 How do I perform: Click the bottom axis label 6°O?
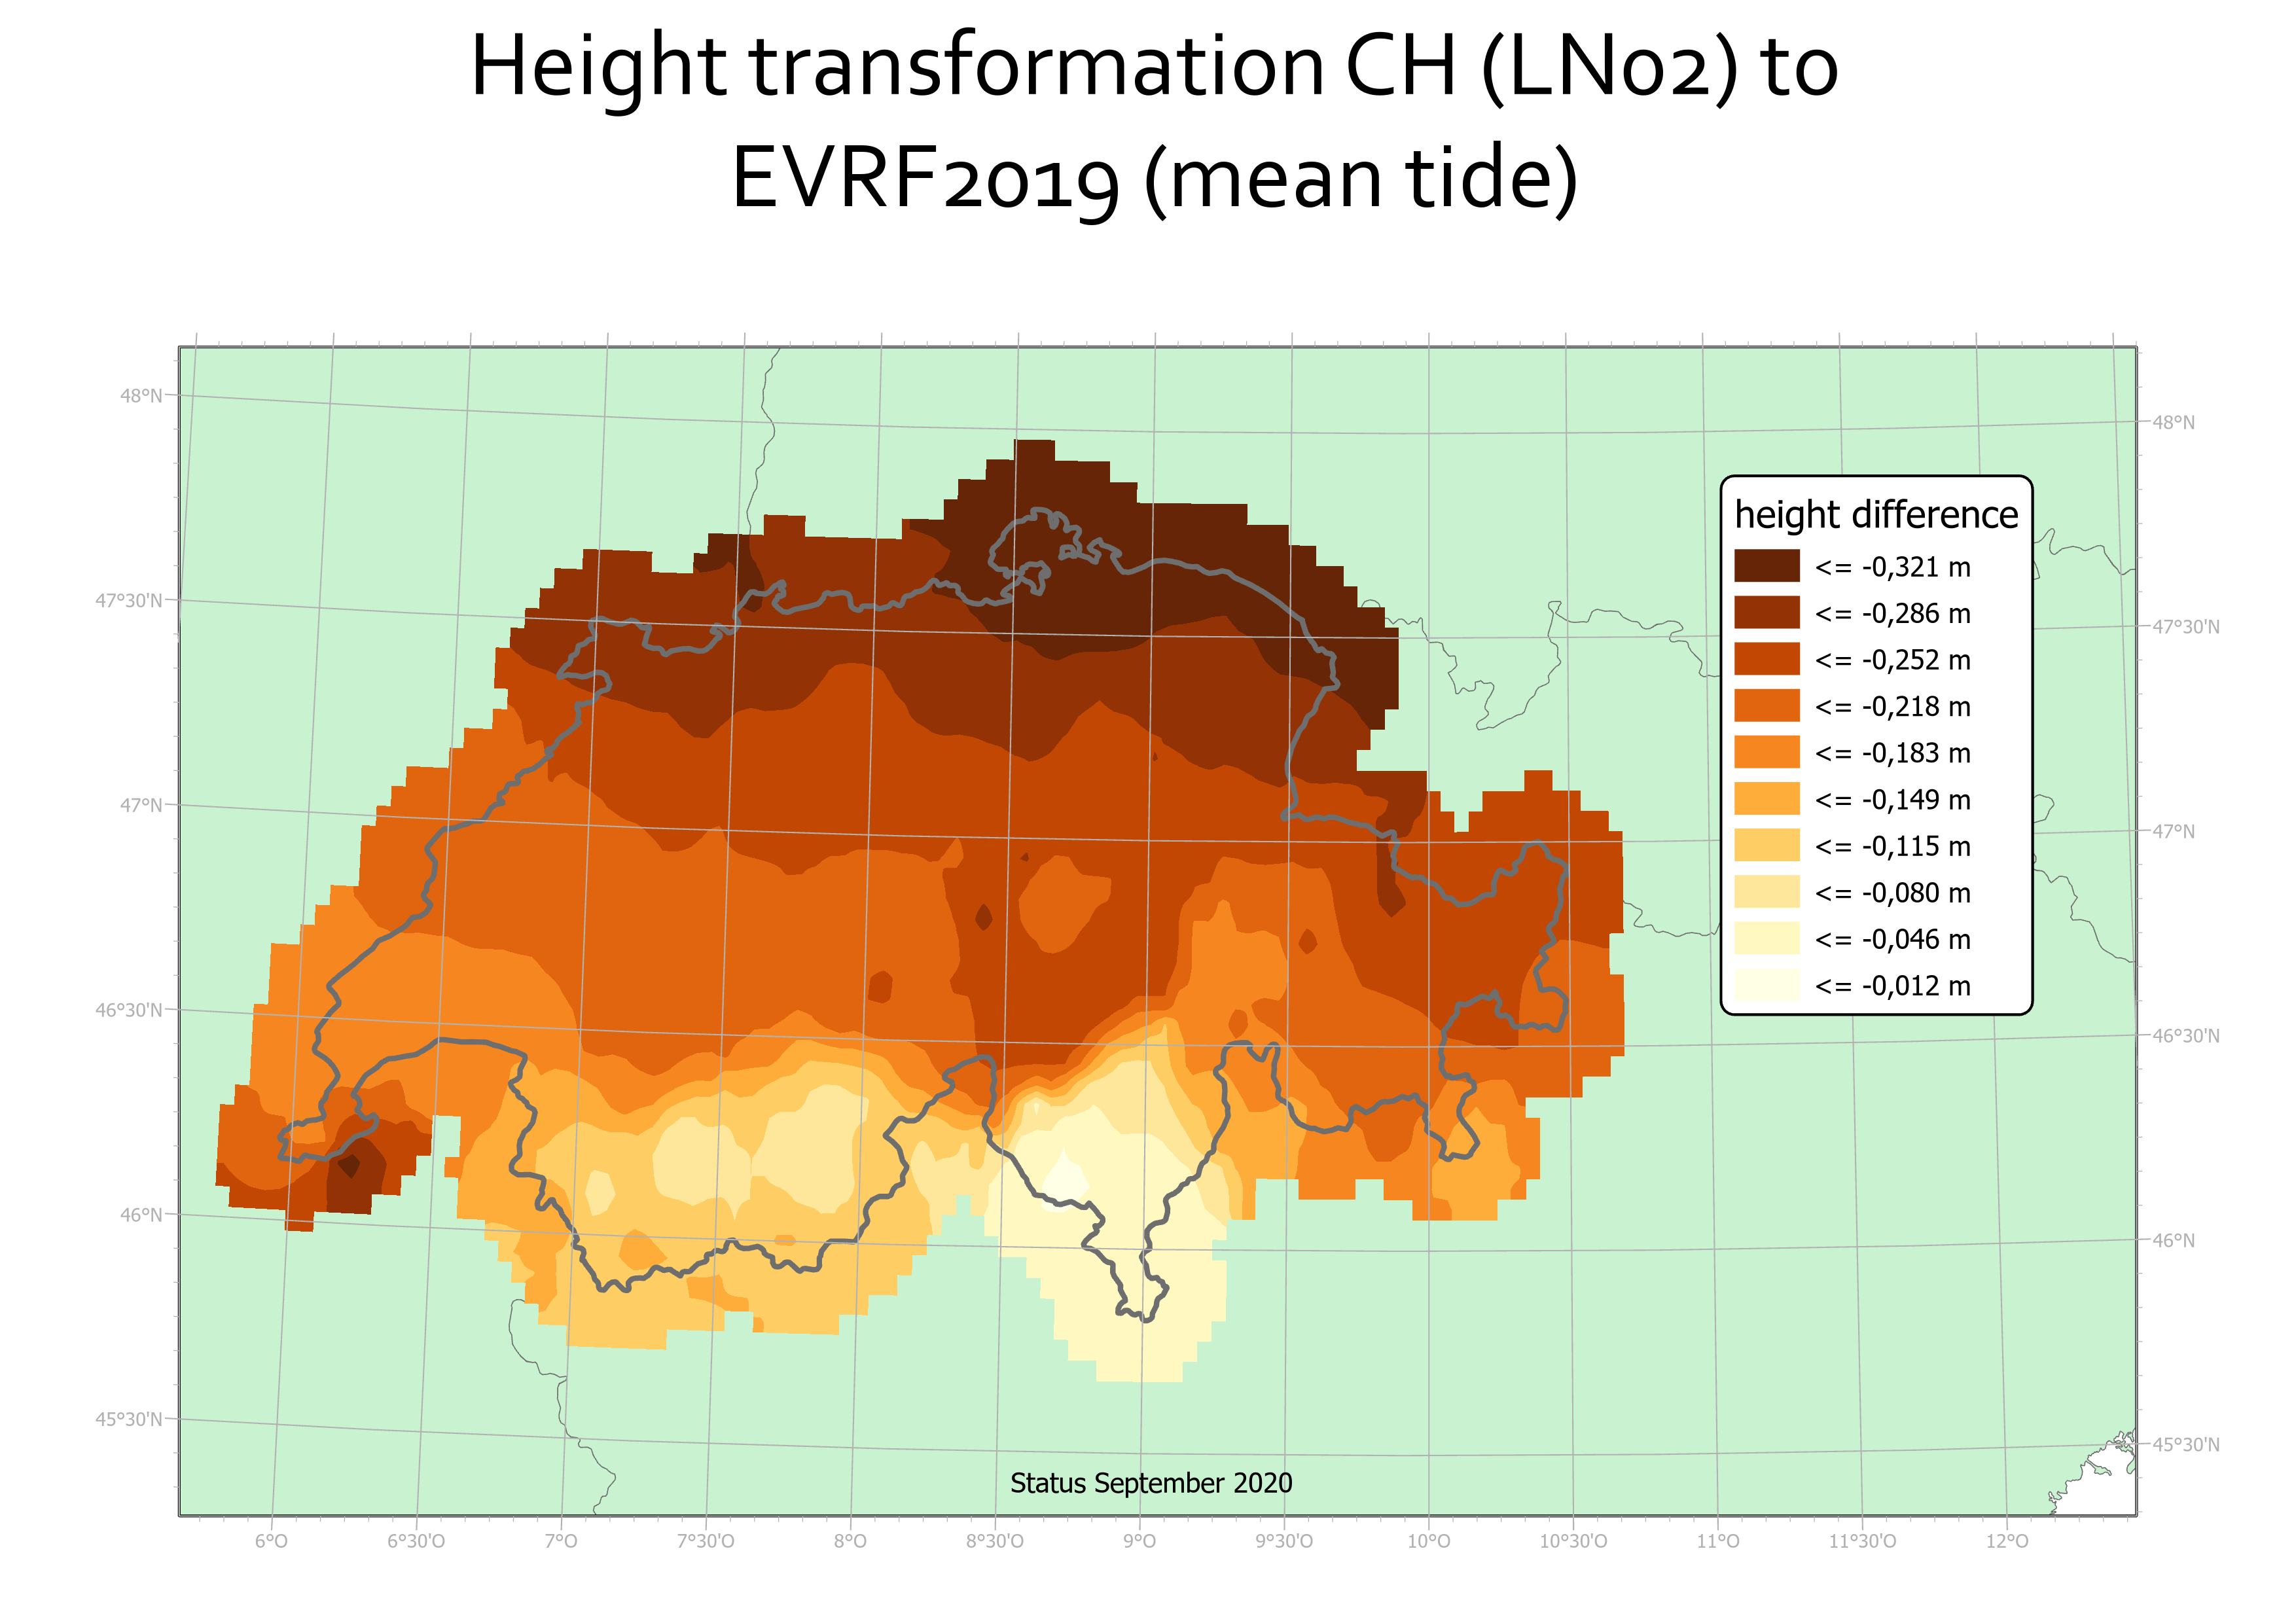coord(271,1541)
